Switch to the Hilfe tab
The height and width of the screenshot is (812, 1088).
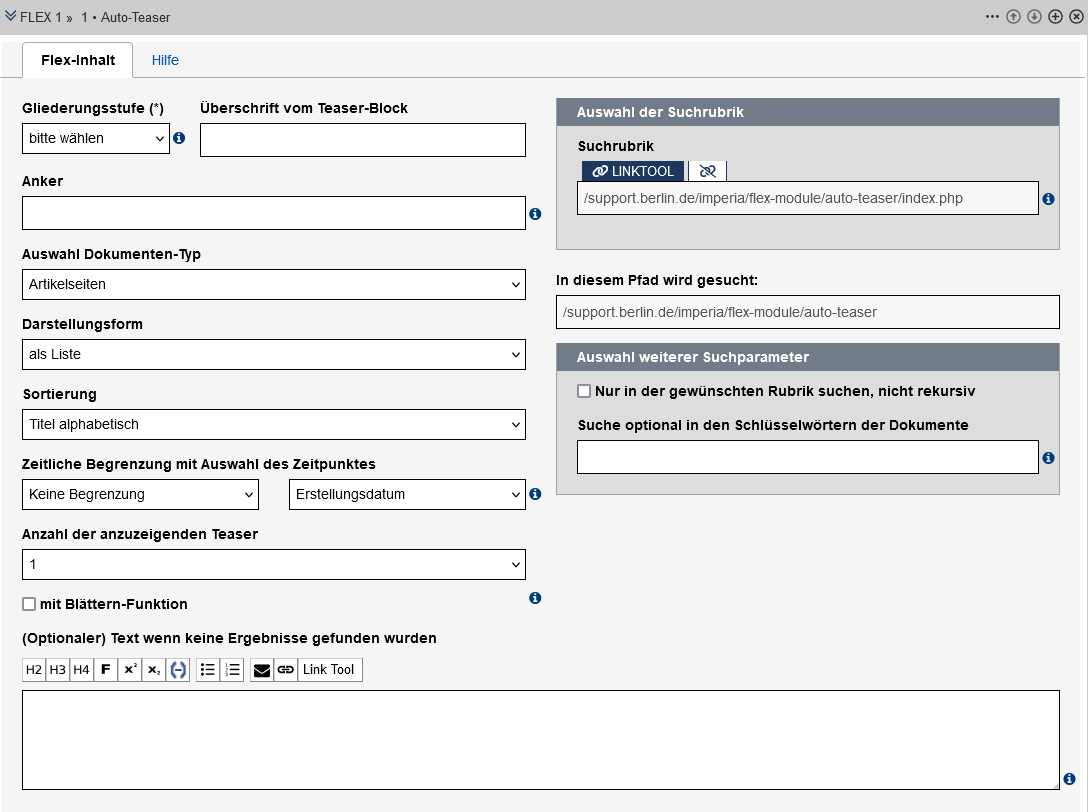coord(165,60)
